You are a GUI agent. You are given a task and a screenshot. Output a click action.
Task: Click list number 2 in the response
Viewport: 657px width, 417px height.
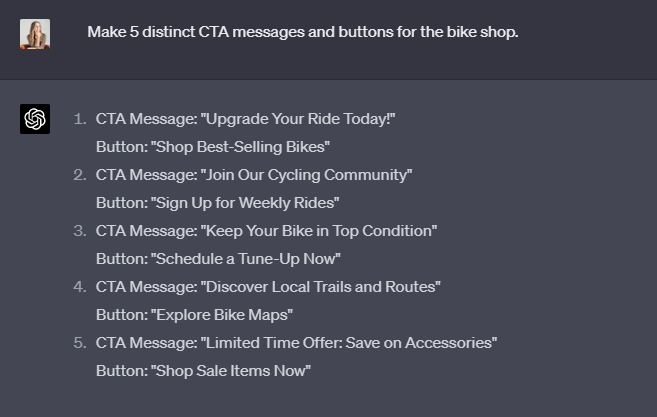pos(80,175)
